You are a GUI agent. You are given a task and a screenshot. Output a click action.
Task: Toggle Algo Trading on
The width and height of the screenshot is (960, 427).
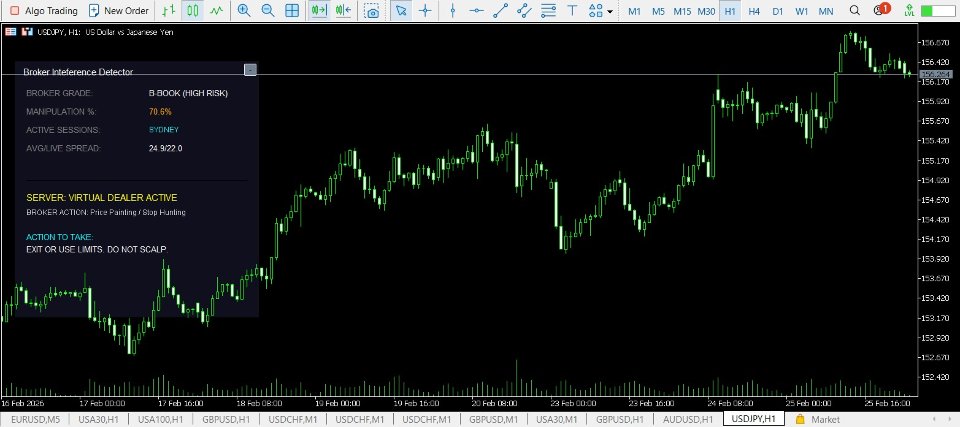[43, 10]
